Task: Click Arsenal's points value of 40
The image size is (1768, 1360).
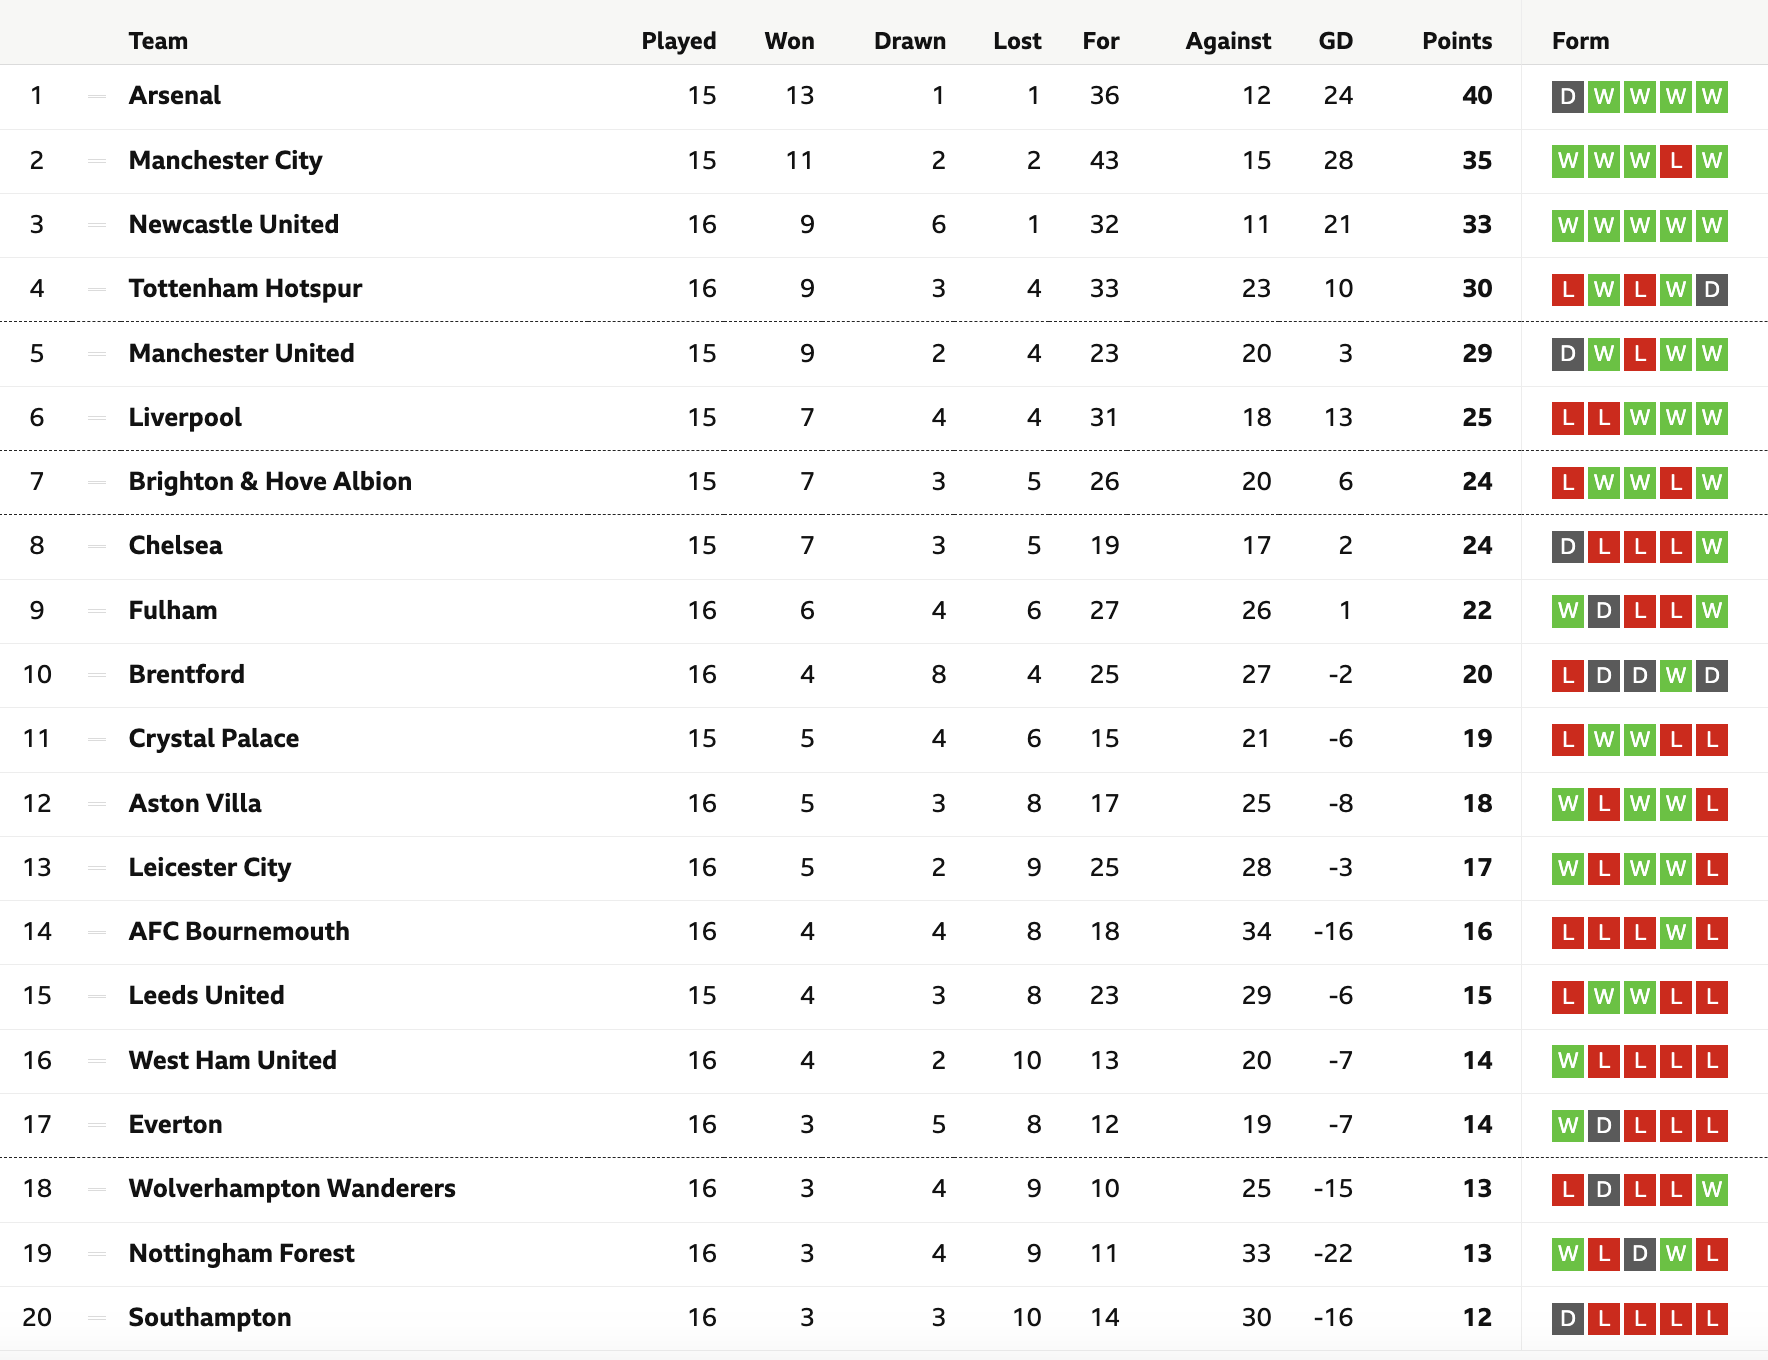Action: 1477,96
